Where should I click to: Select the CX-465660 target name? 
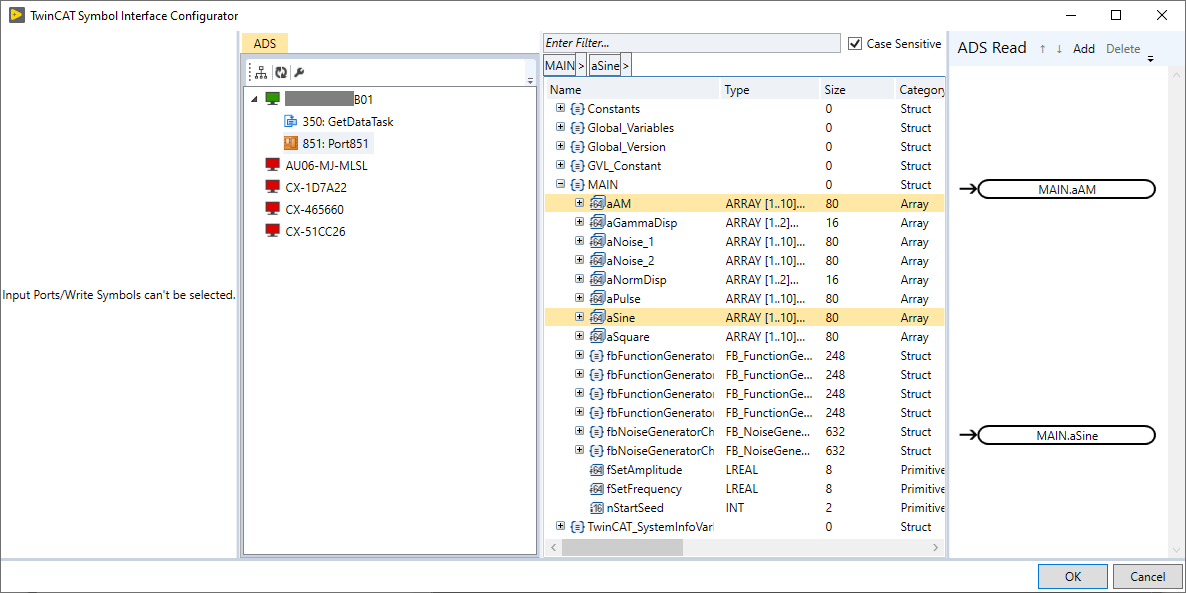click(x=315, y=209)
